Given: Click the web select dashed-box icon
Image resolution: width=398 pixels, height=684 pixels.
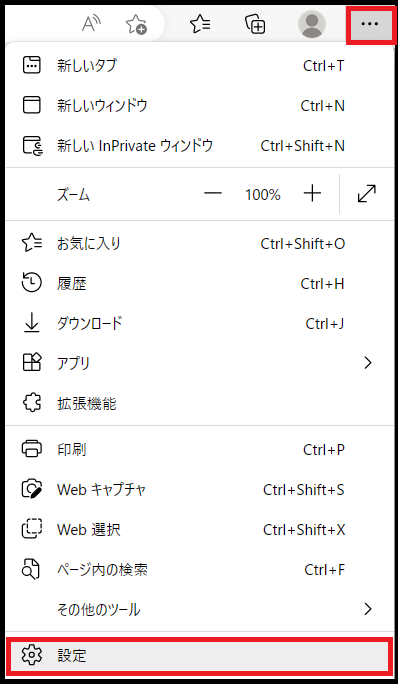Looking at the screenshot, I should click(32, 529).
